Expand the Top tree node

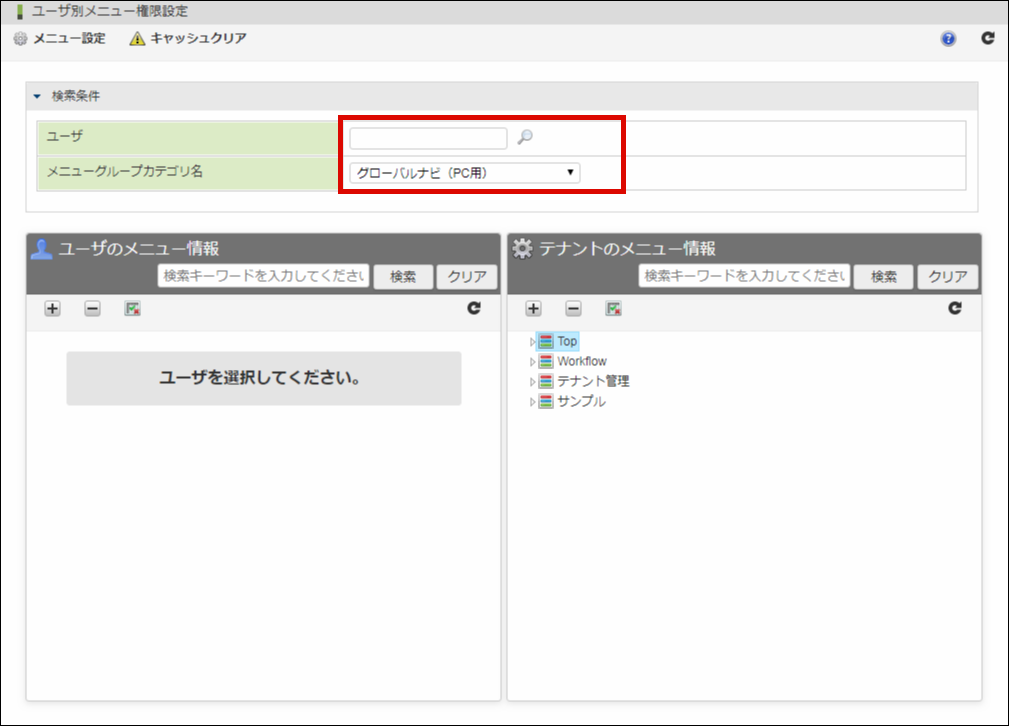tap(534, 340)
